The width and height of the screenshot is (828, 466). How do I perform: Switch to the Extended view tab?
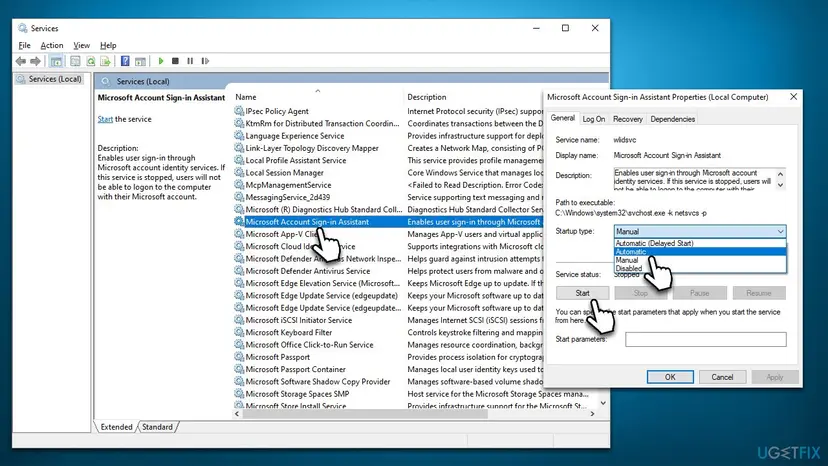116,427
